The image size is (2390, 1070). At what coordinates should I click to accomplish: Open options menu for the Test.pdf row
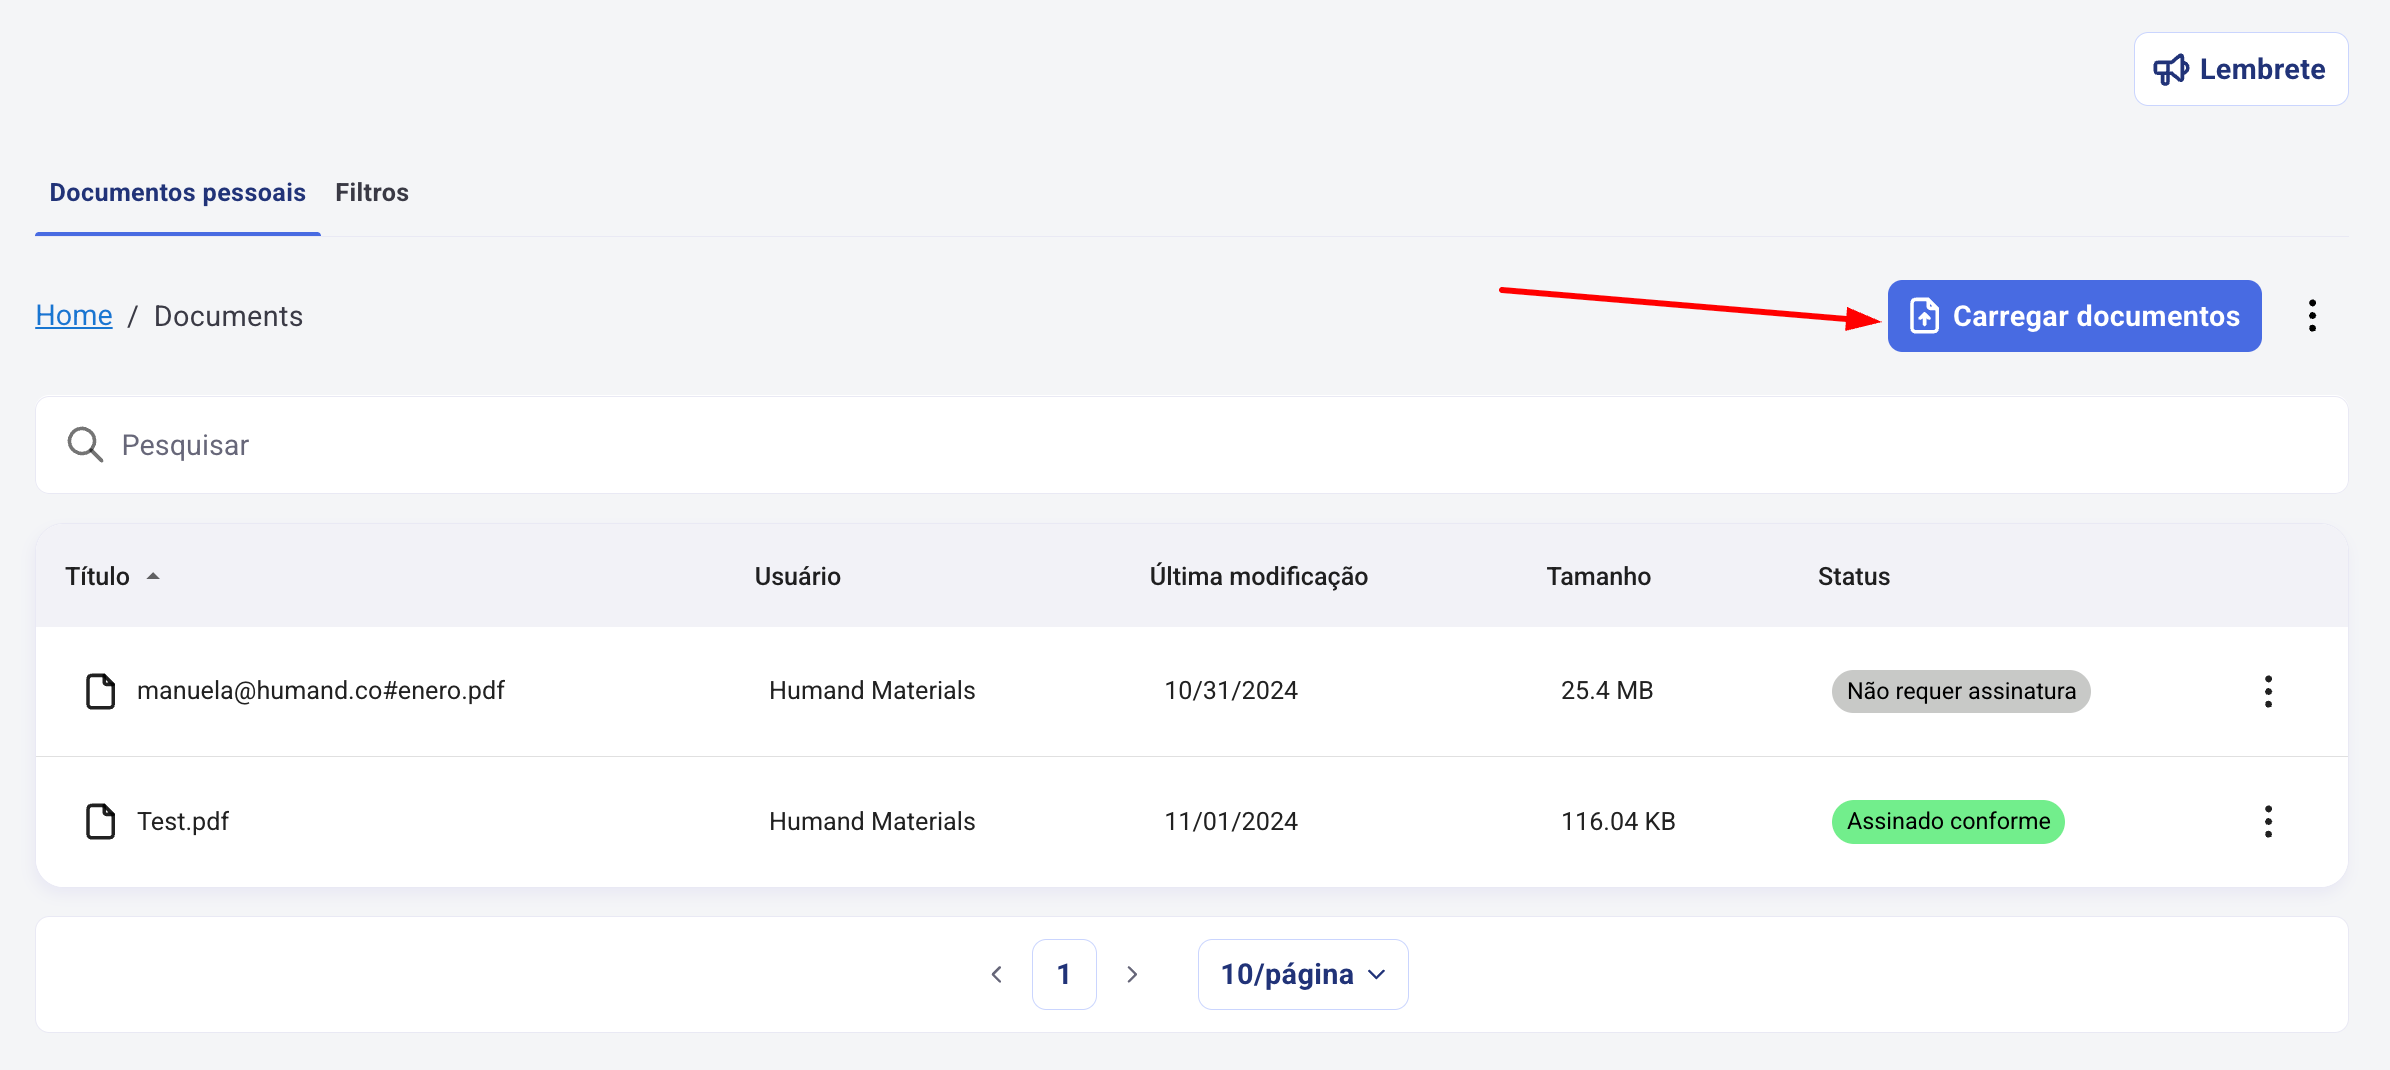[x=2268, y=821]
